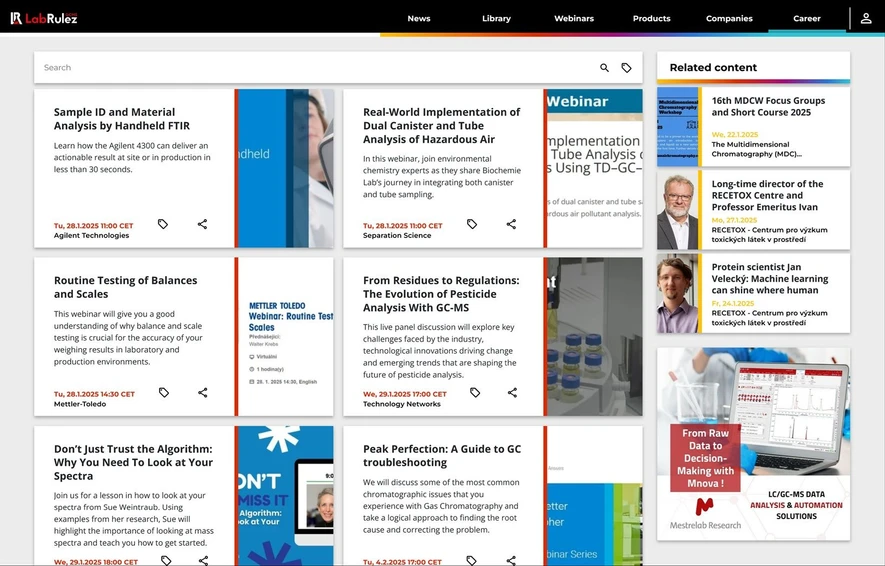Click date Tu, 28.1.2025 14:30 CET
This screenshot has width=885, height=566.
coord(94,394)
